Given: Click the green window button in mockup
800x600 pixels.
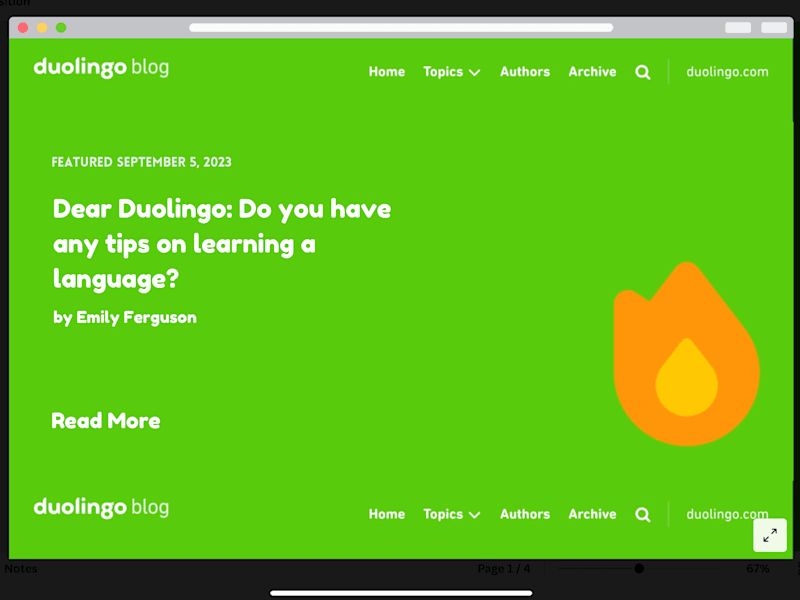Looking at the screenshot, I should [x=61, y=28].
